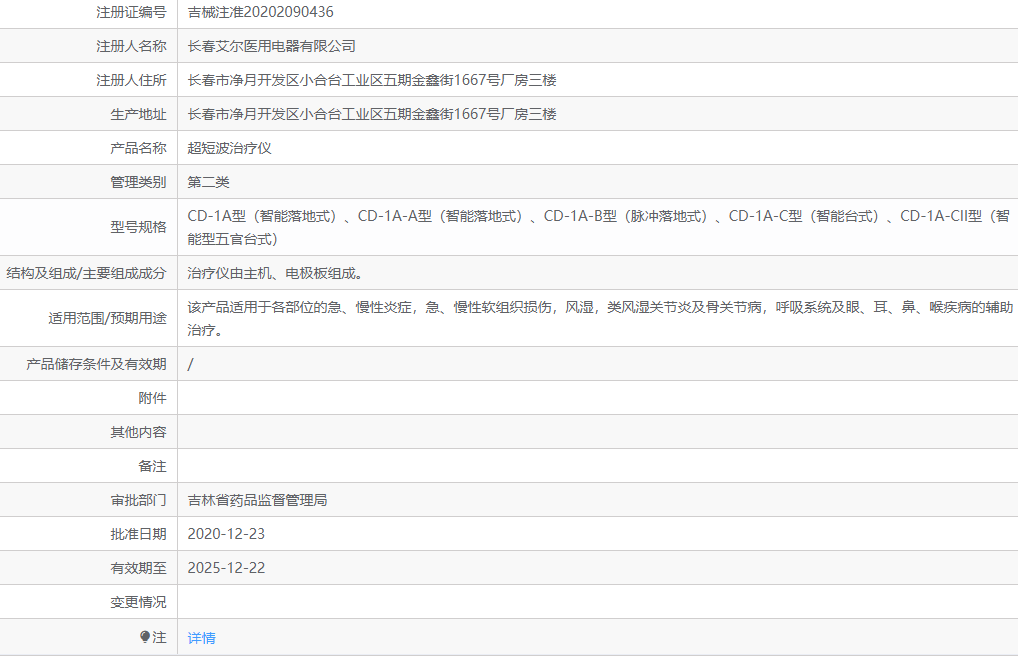This screenshot has width=1018, height=656.
Task: Select the intended use description starting 该产品适用于
Action: click(x=600, y=318)
